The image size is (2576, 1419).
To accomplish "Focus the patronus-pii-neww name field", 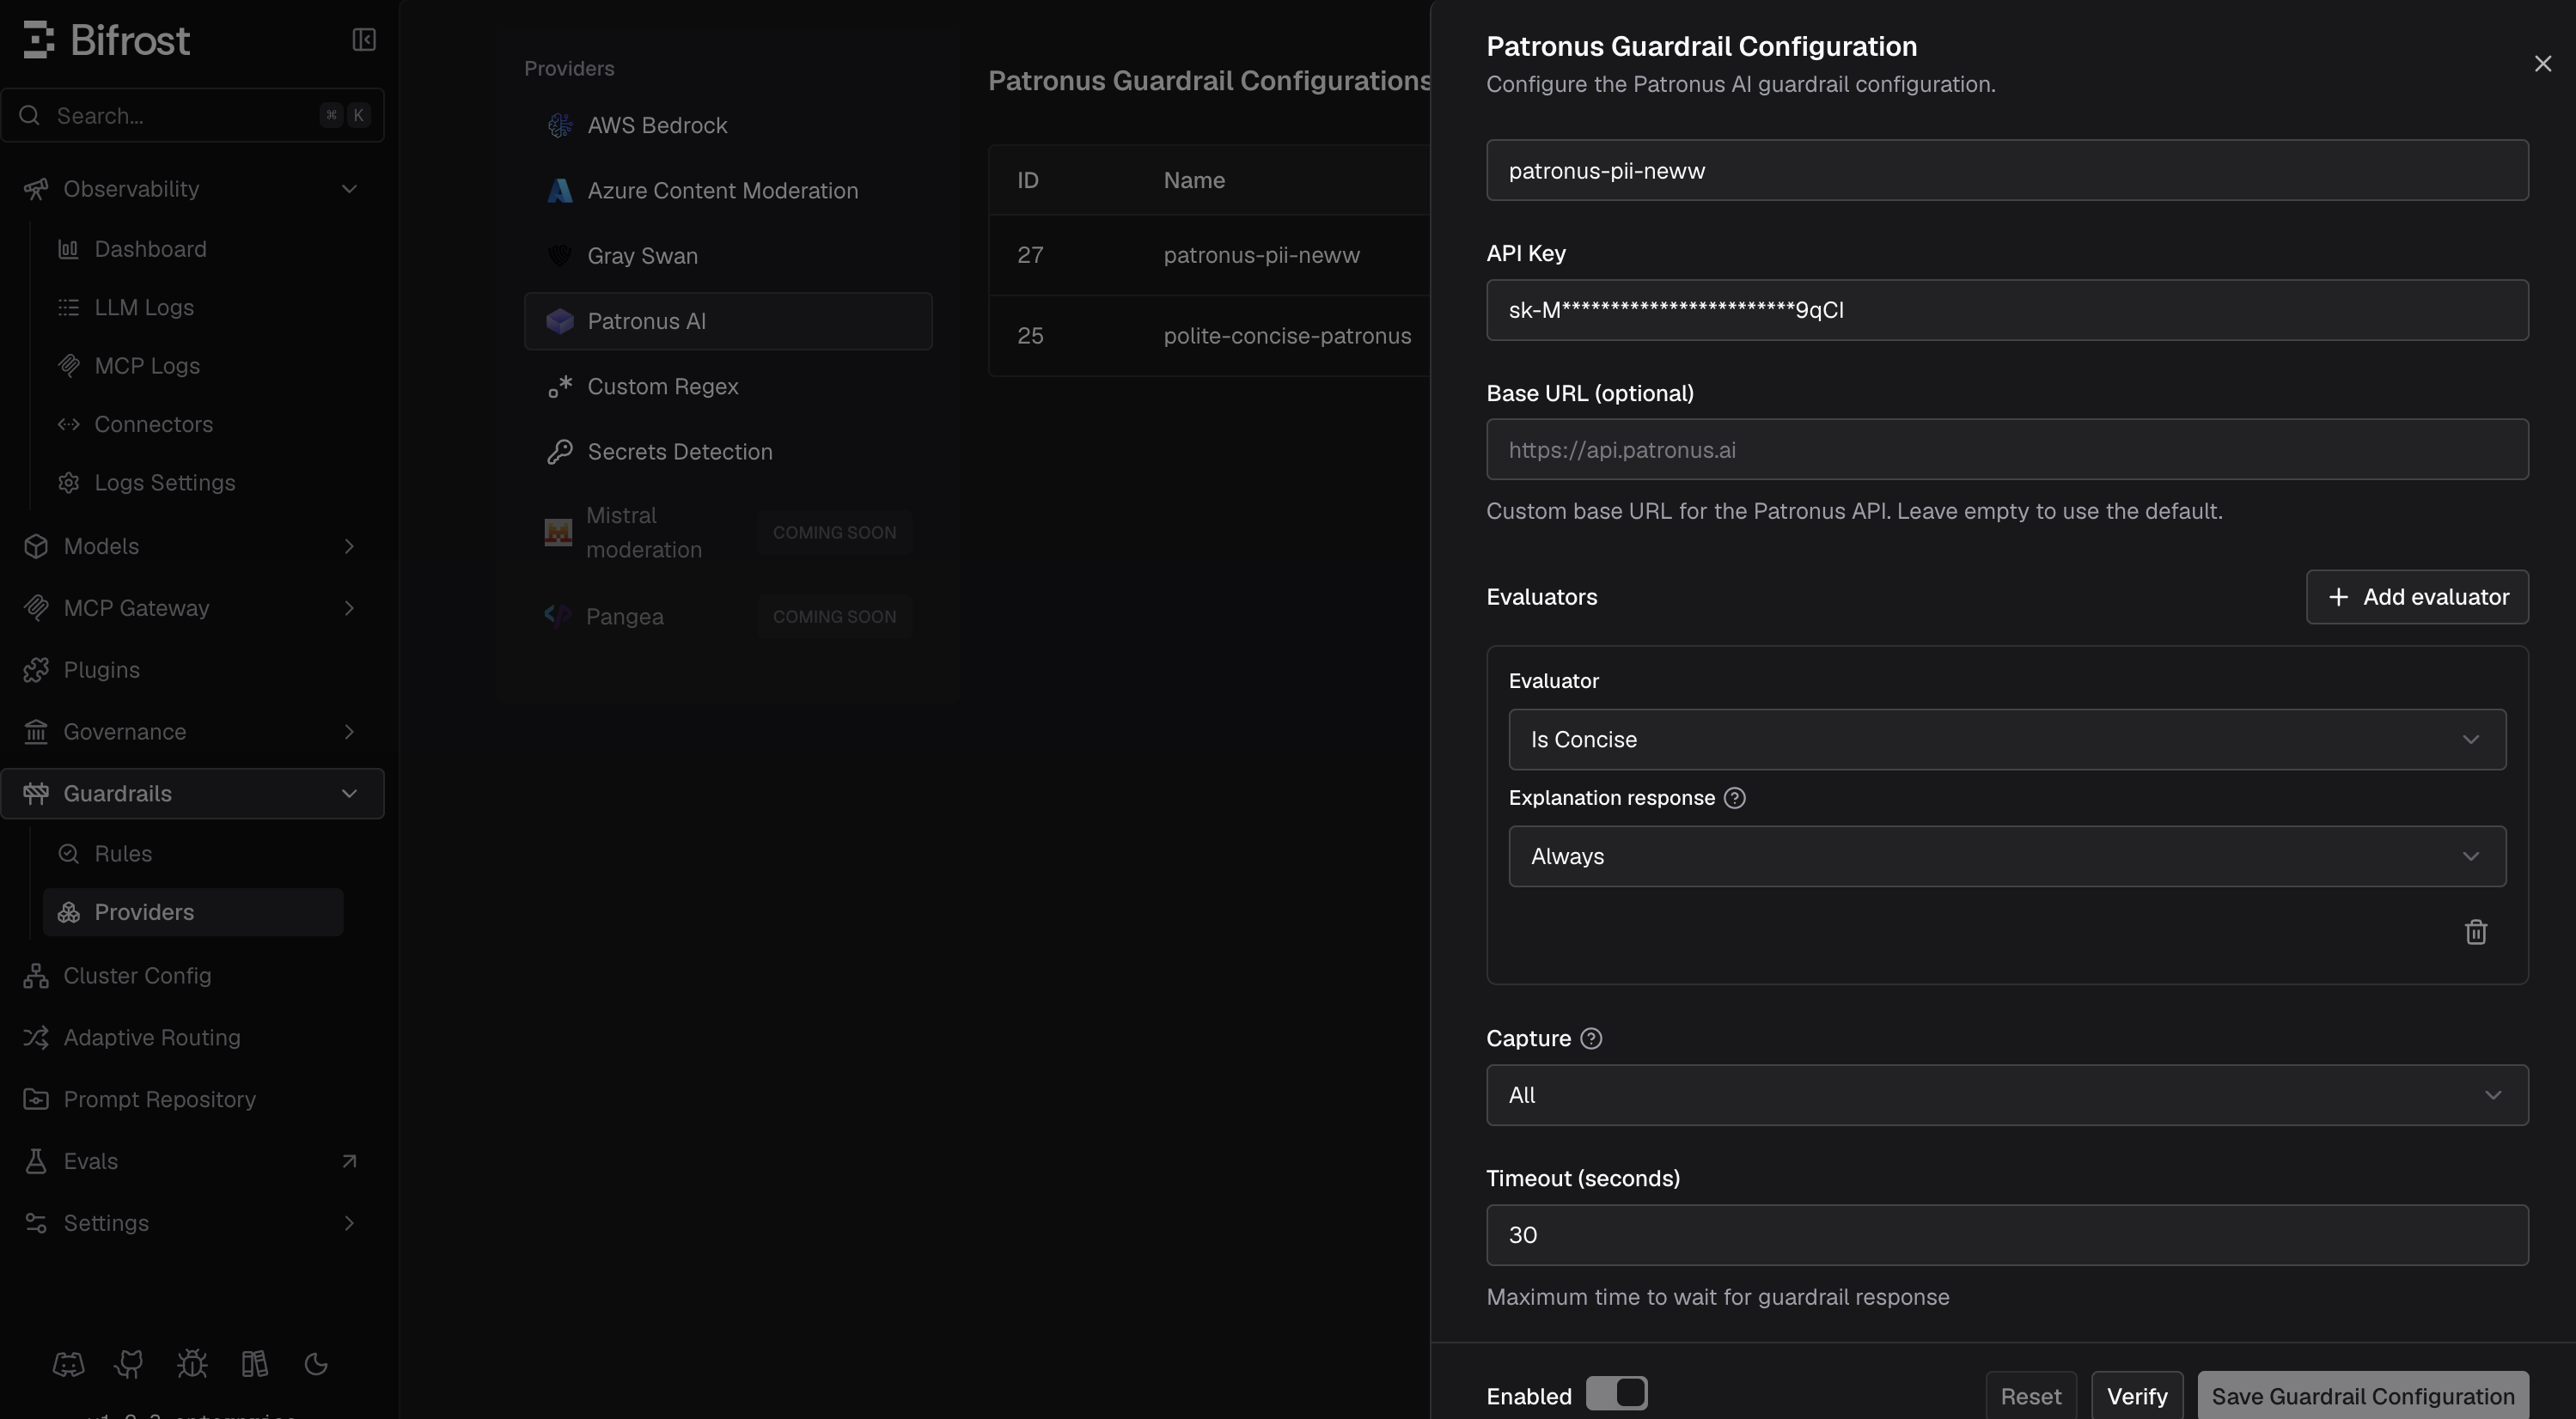I will pos(2007,171).
